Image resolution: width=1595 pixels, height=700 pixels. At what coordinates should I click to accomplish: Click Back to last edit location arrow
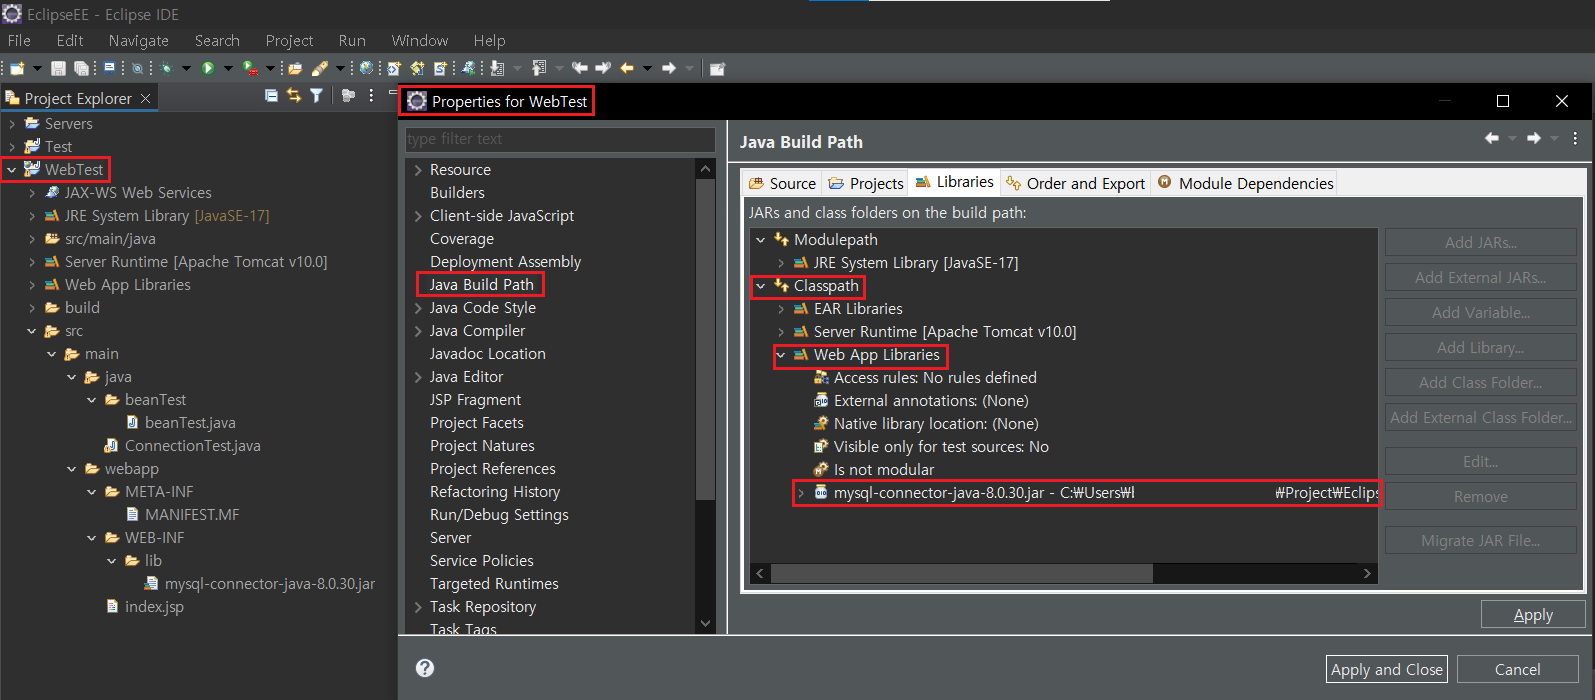[579, 68]
